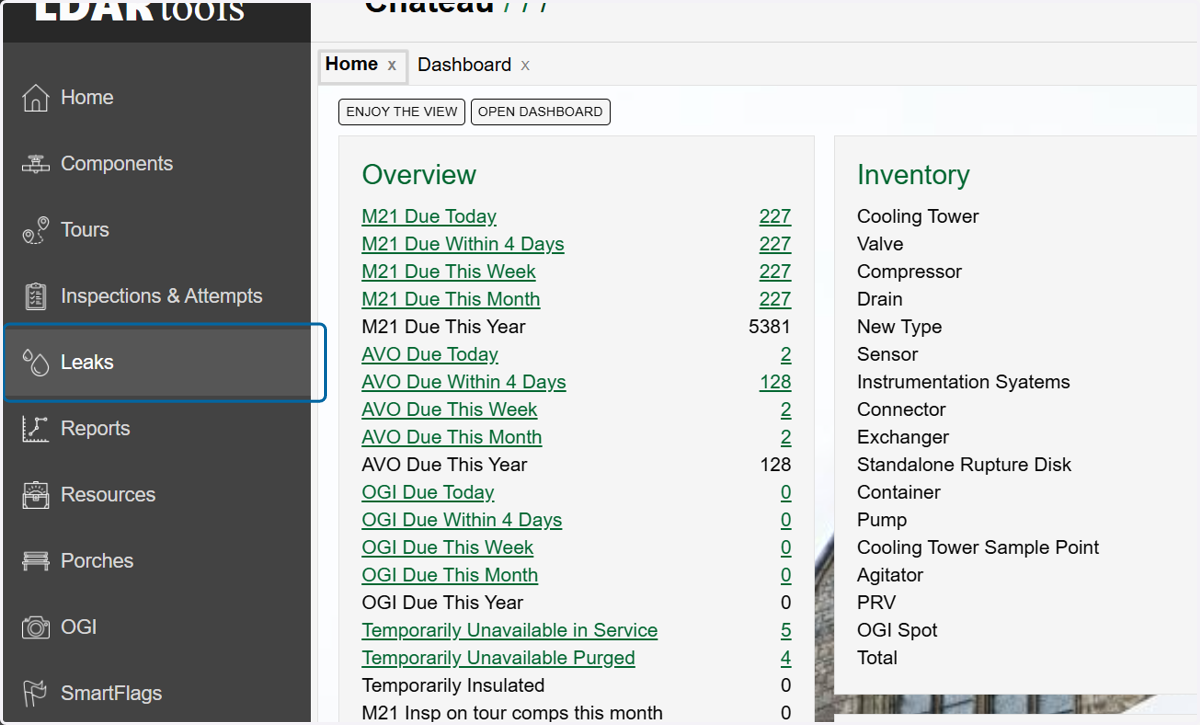Open the AVO Due Within 4 Days link
This screenshot has width=1200, height=725.
(464, 382)
